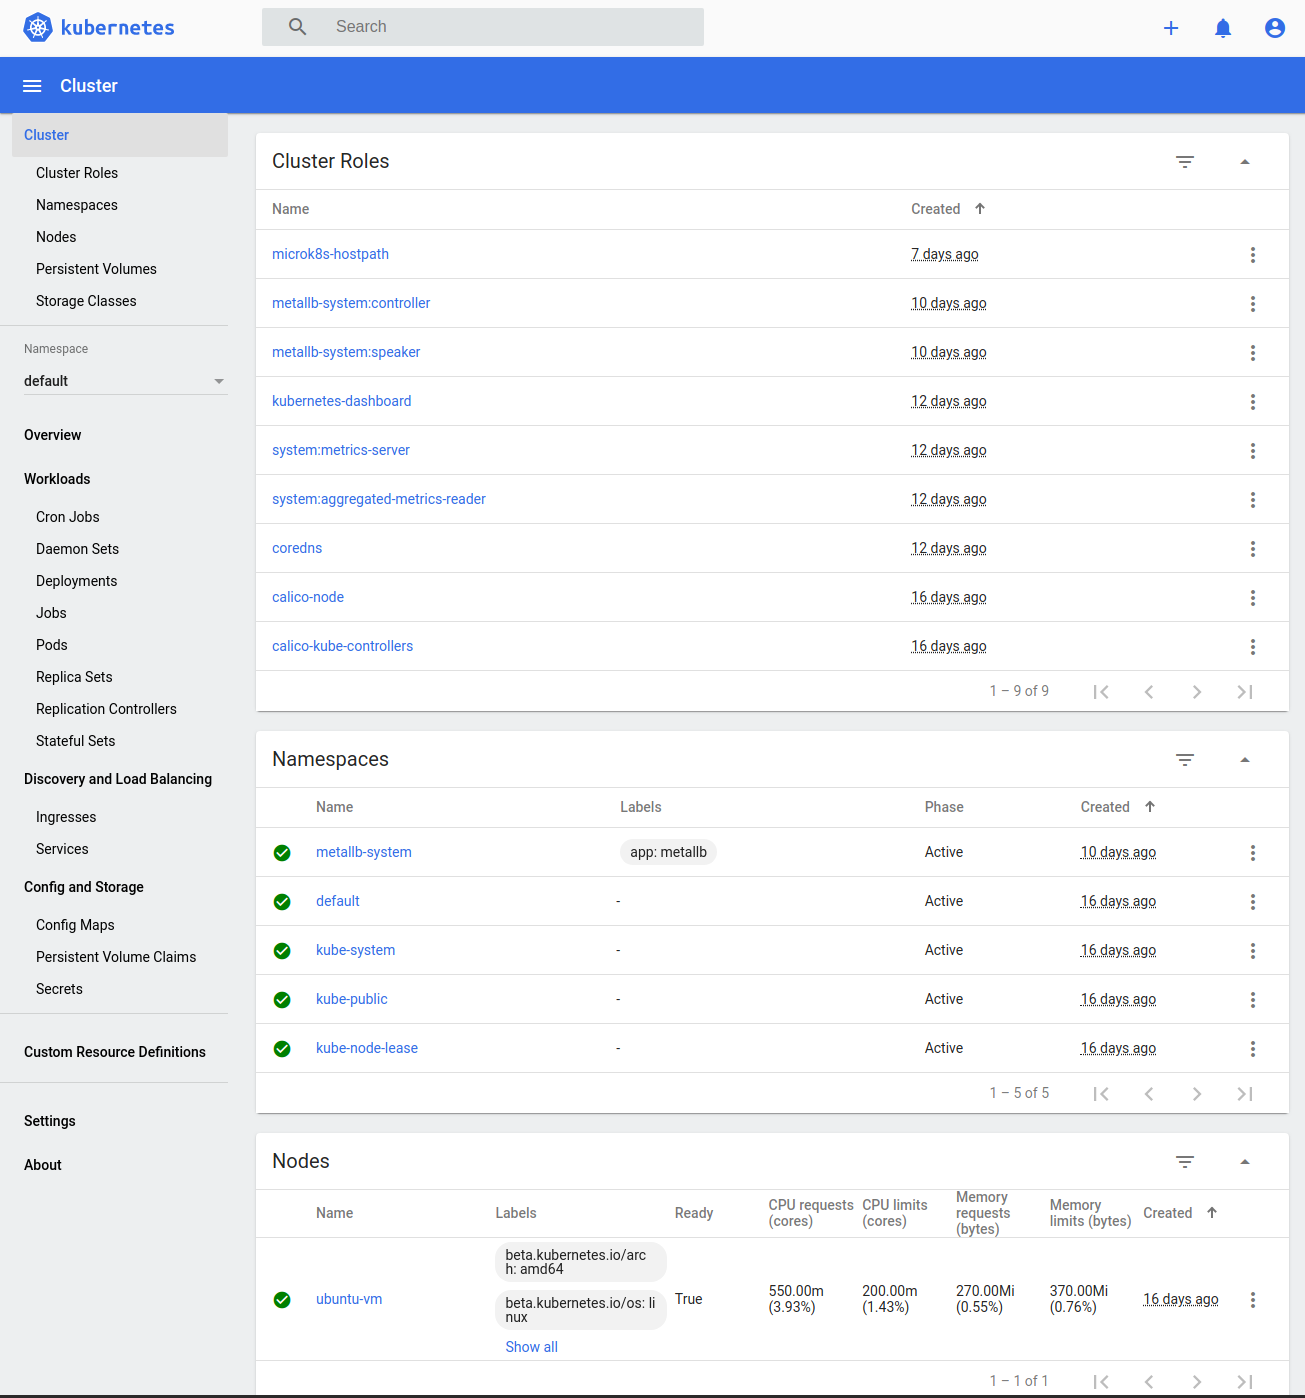Open actions menu for kubernetes-dashboard role
Viewport: 1305px width, 1398px height.
(1253, 402)
